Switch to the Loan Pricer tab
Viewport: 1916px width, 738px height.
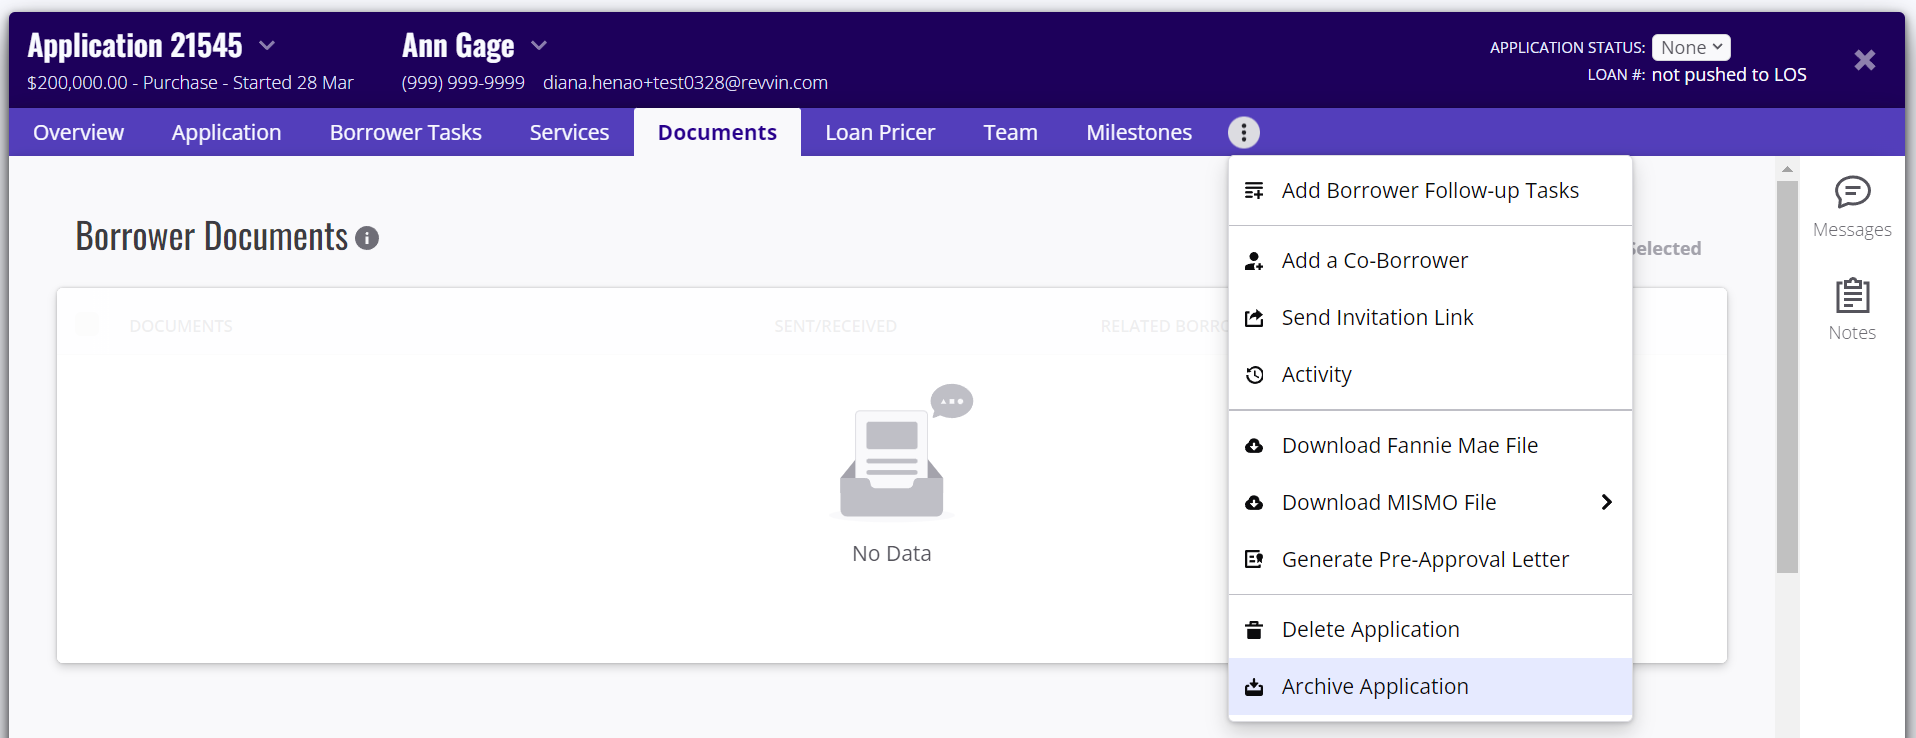879,132
